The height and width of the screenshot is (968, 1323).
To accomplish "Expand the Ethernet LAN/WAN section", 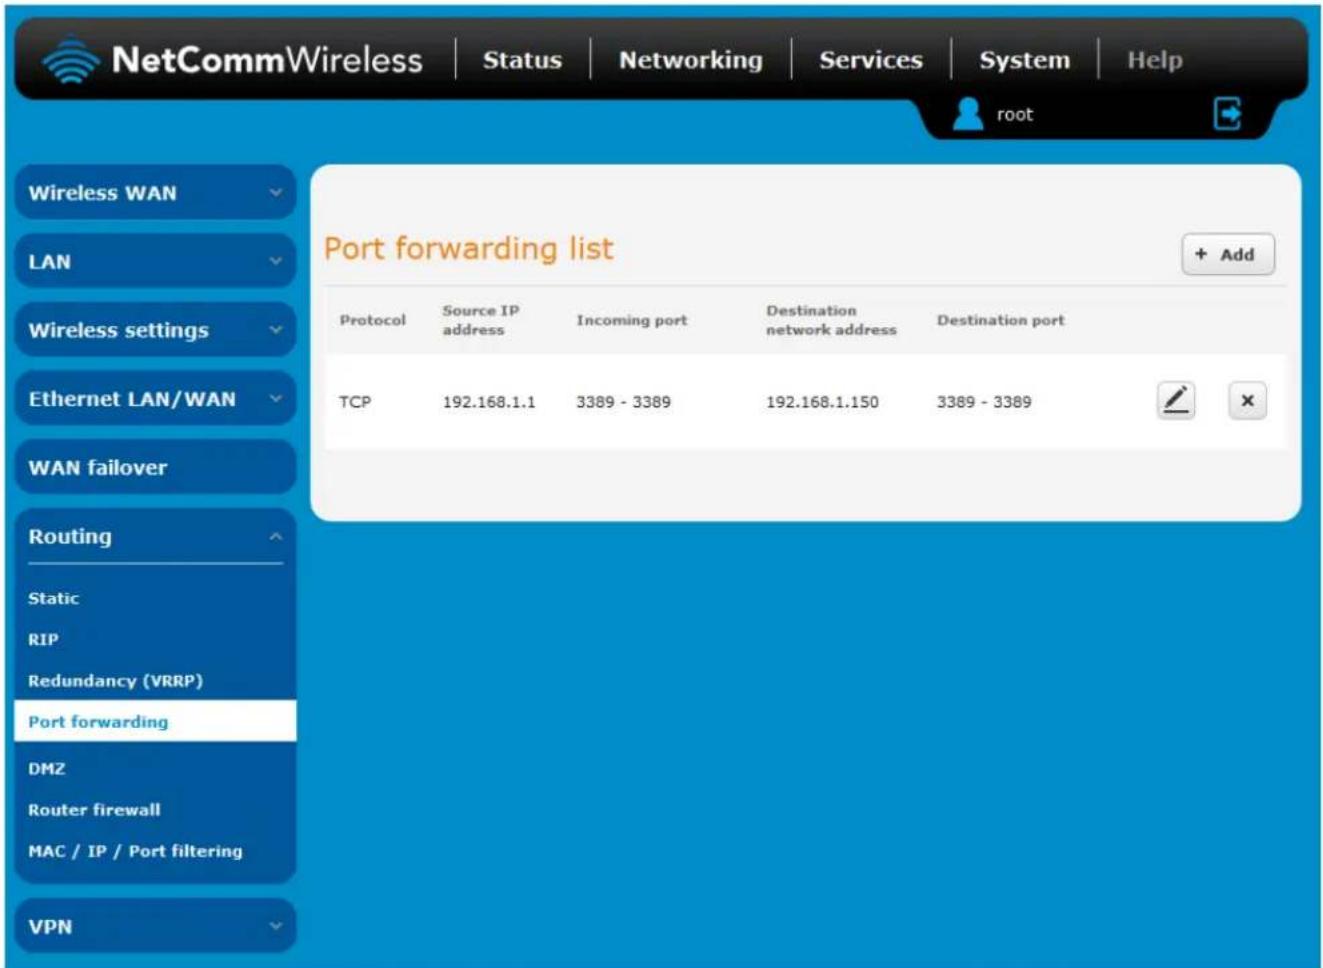I will coord(155,399).
